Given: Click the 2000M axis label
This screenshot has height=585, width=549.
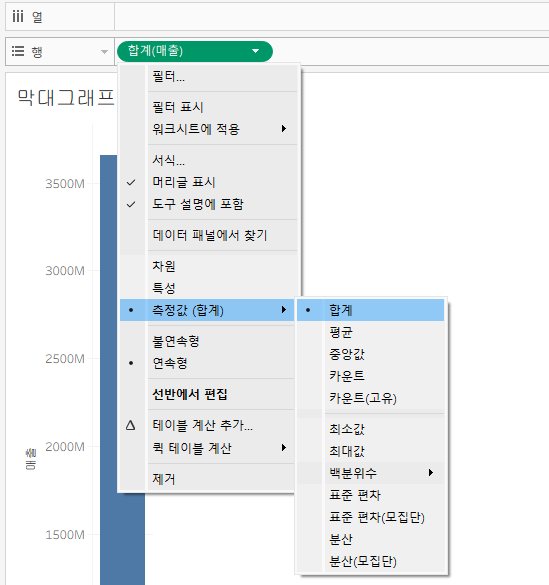Looking at the screenshot, I should click(x=65, y=447).
